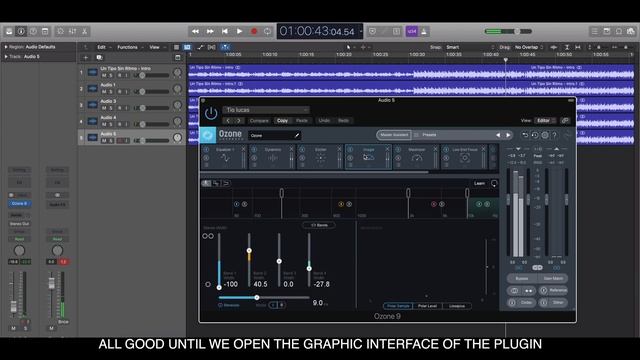This screenshot has height=360, width=640.
Task: Expand the Track: Audio 5 disclosure triangle
Action: (x=6, y=57)
